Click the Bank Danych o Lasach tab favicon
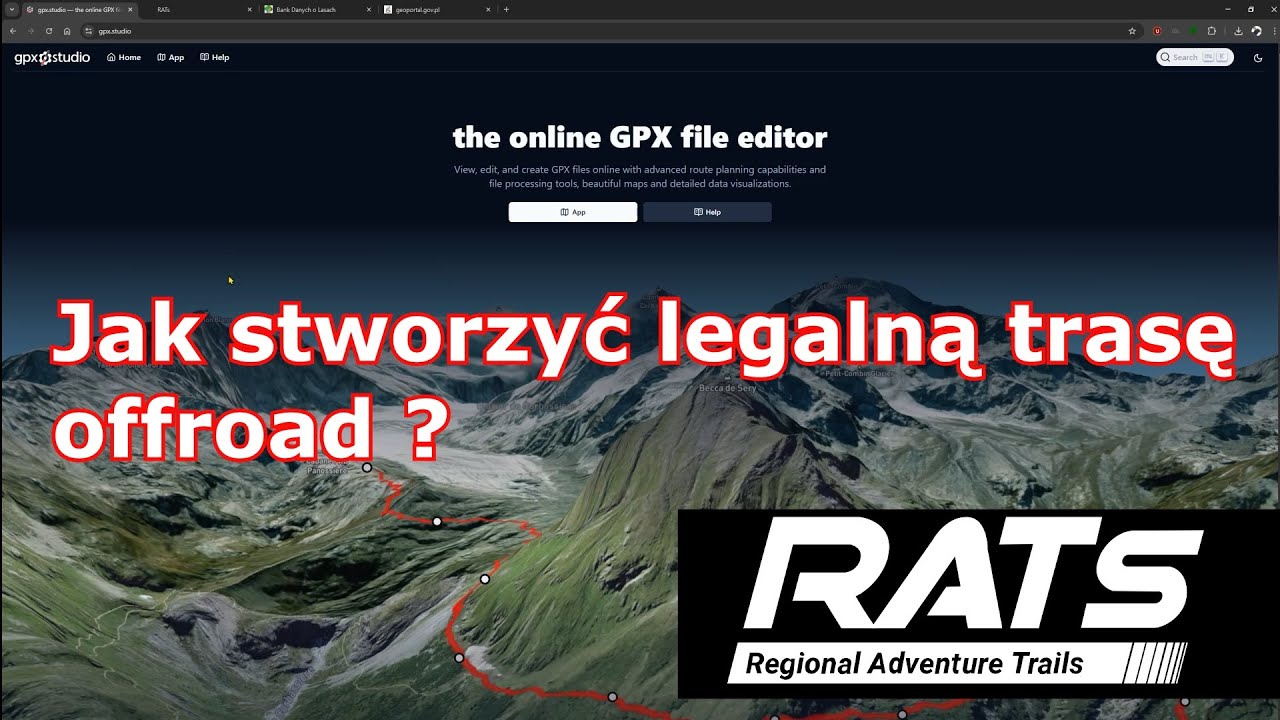 [x=269, y=9]
